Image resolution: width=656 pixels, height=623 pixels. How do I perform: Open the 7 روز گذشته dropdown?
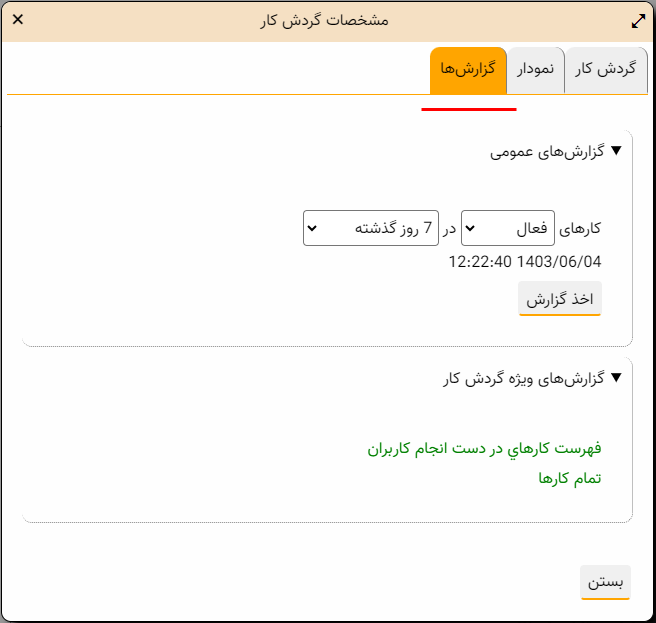pyautogui.click(x=371, y=228)
